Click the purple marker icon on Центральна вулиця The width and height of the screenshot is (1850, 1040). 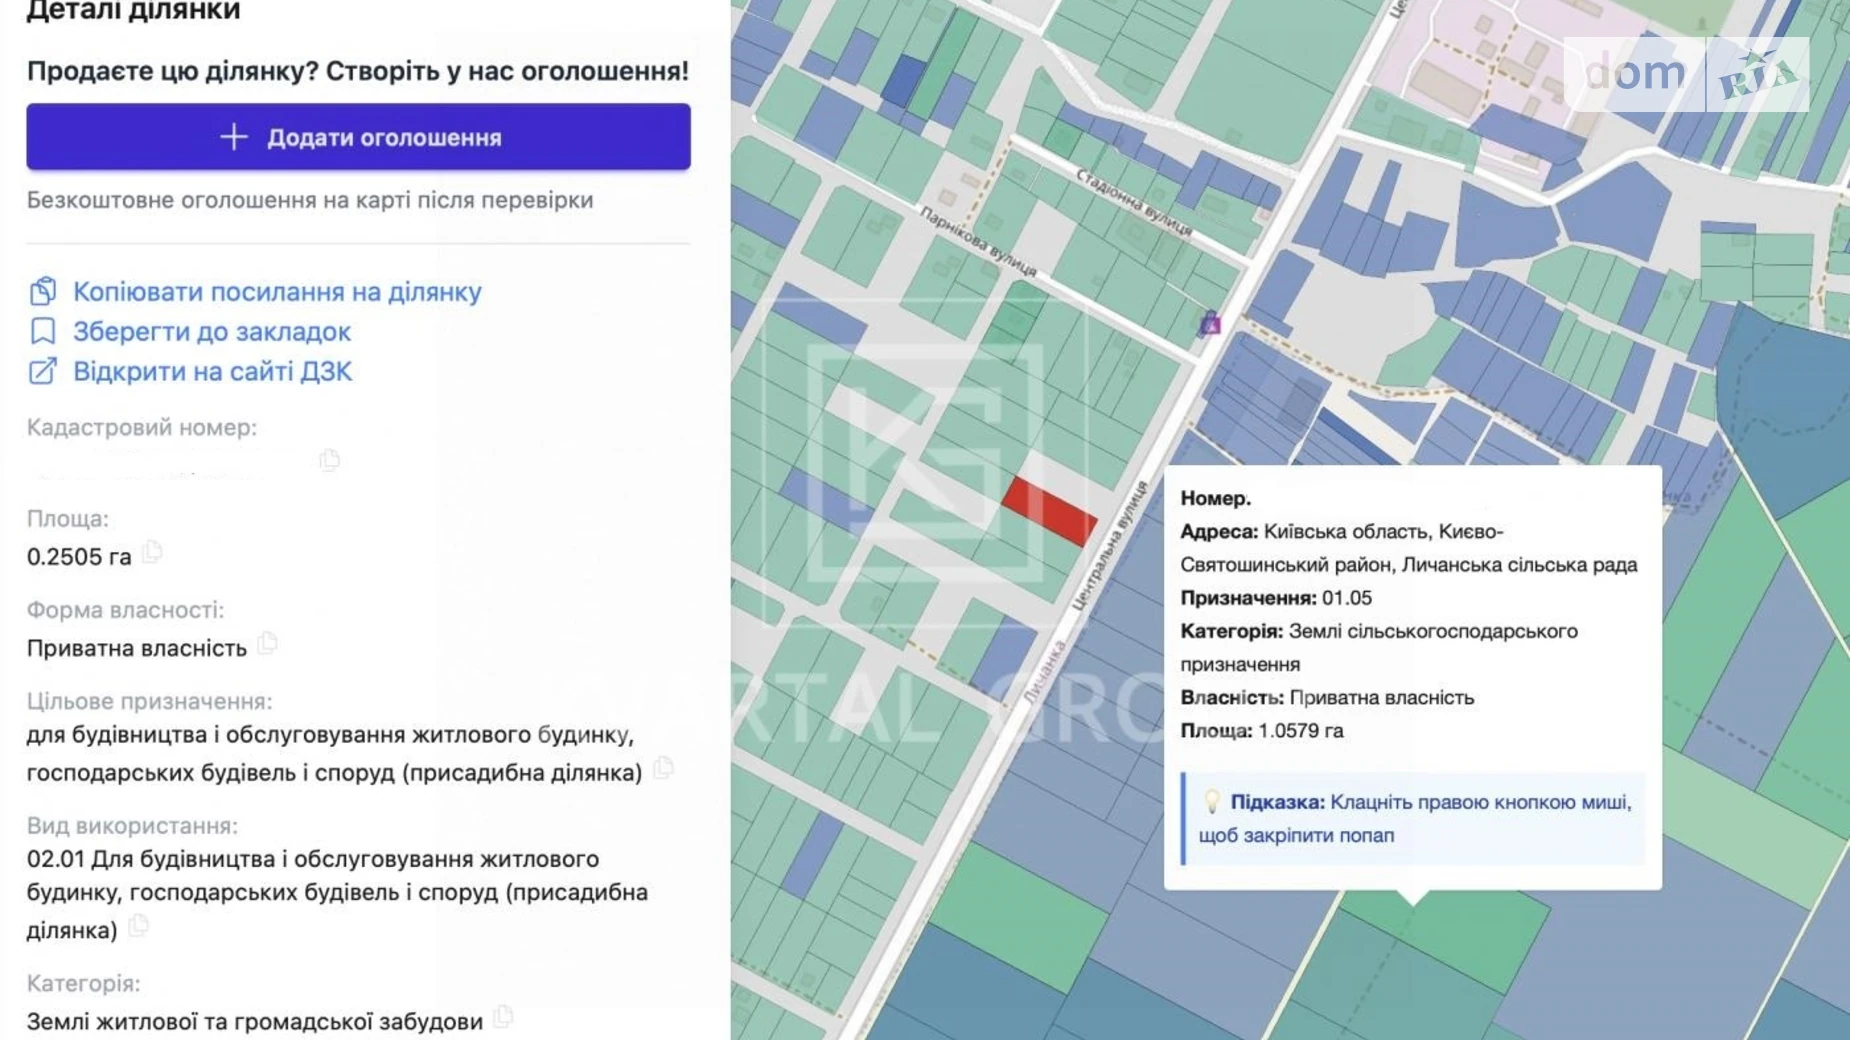(1210, 323)
